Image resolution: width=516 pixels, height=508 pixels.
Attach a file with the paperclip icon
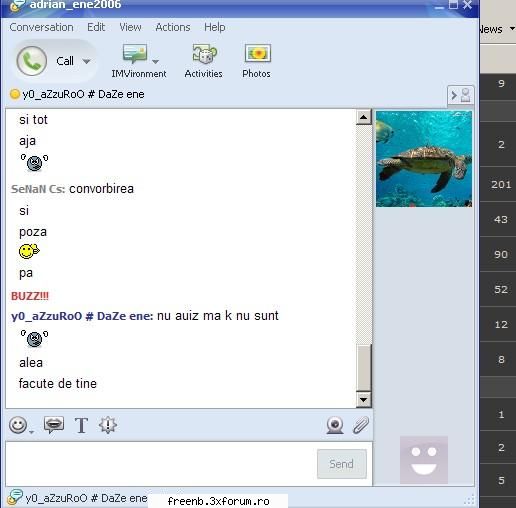coord(361,425)
